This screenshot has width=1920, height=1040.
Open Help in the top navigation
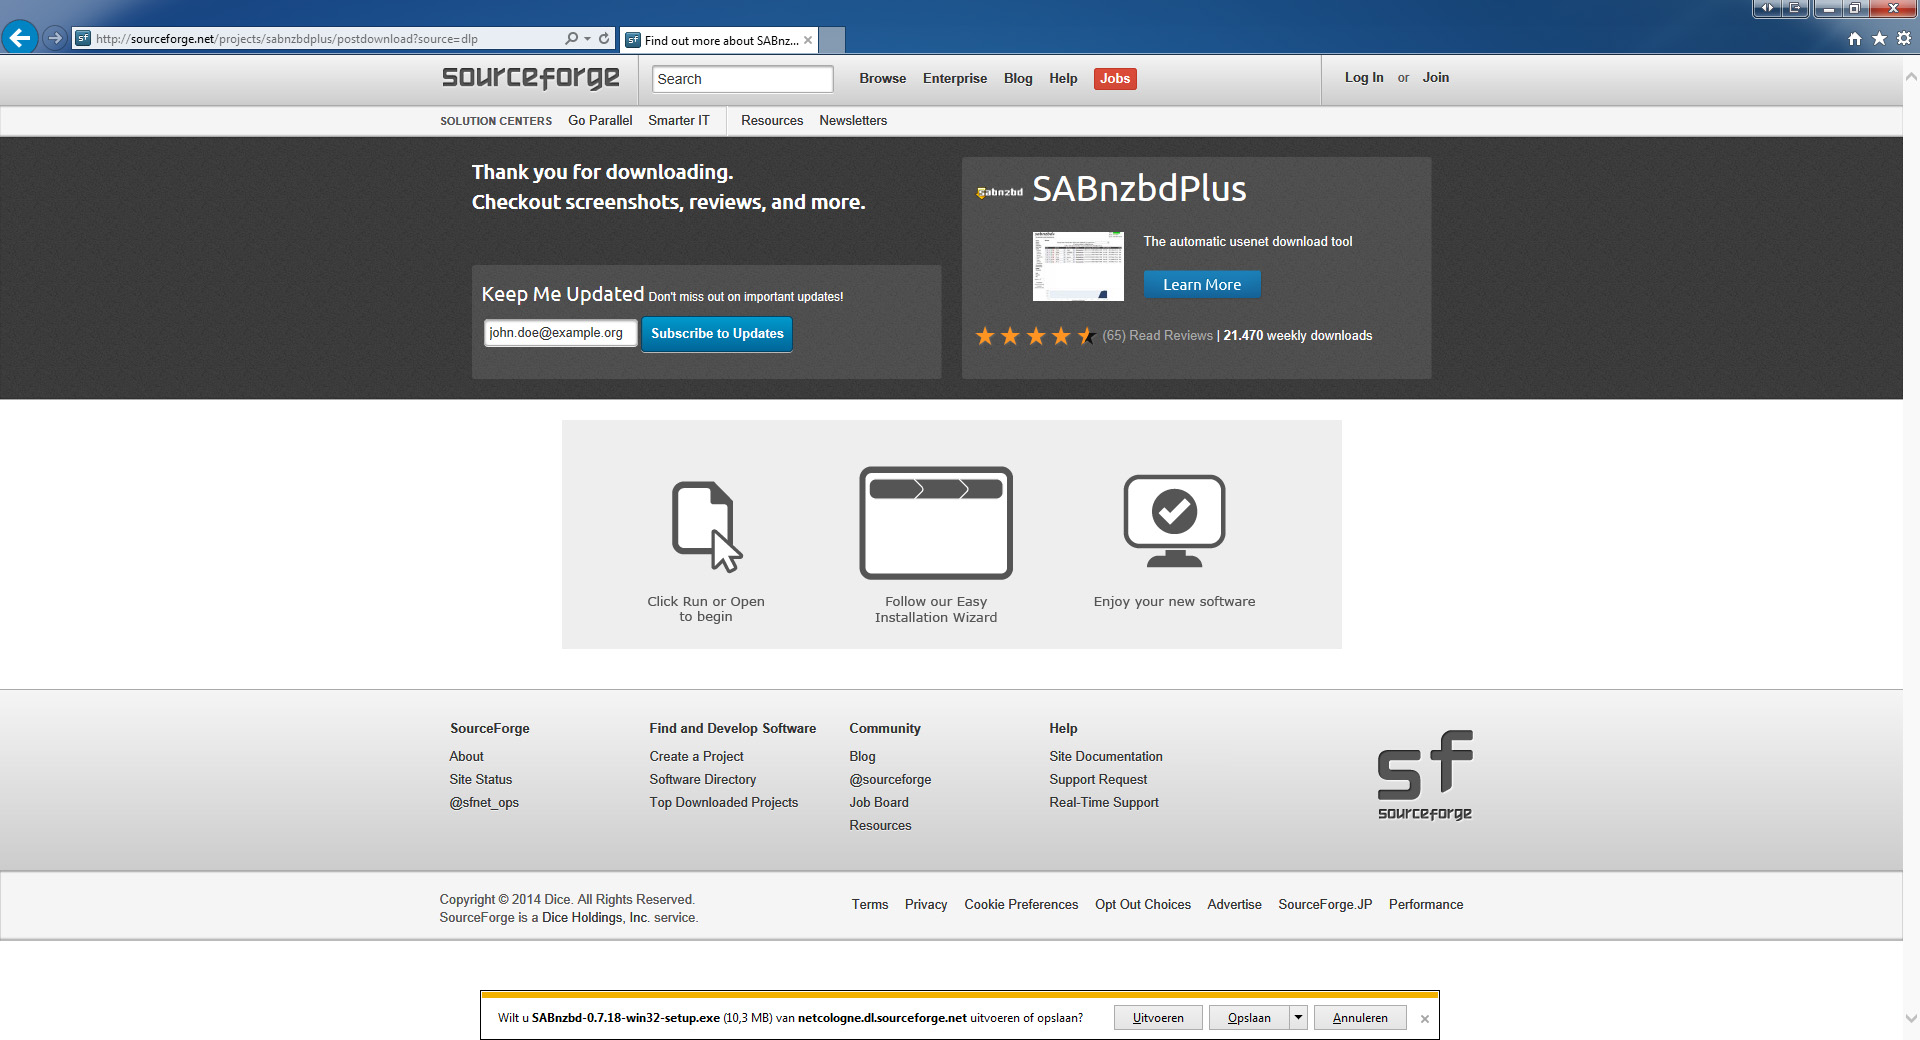pyautogui.click(x=1063, y=78)
